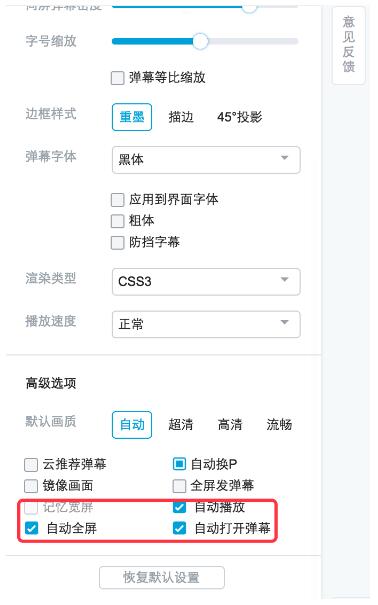This screenshot has width=378, height=605.
Task: Choose 45°投影 border style
Action: point(240,117)
